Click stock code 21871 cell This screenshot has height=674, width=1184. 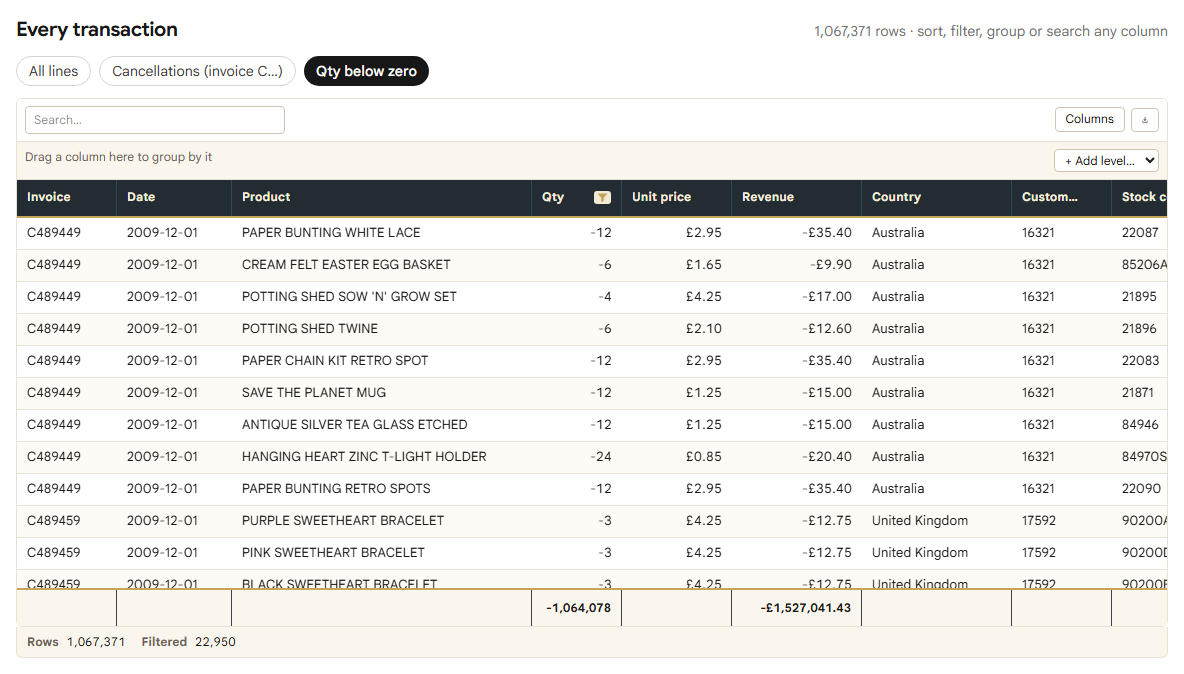click(1139, 392)
